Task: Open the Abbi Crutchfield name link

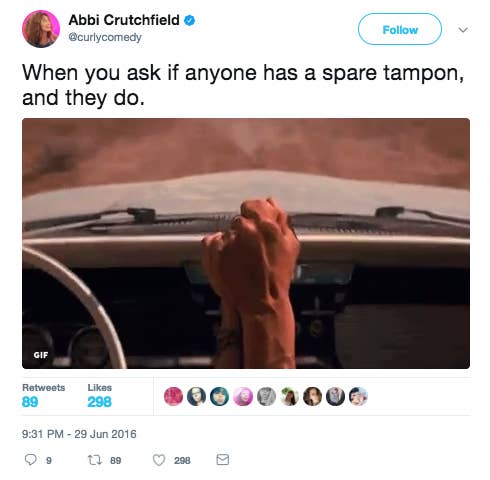Action: pyautogui.click(x=124, y=20)
